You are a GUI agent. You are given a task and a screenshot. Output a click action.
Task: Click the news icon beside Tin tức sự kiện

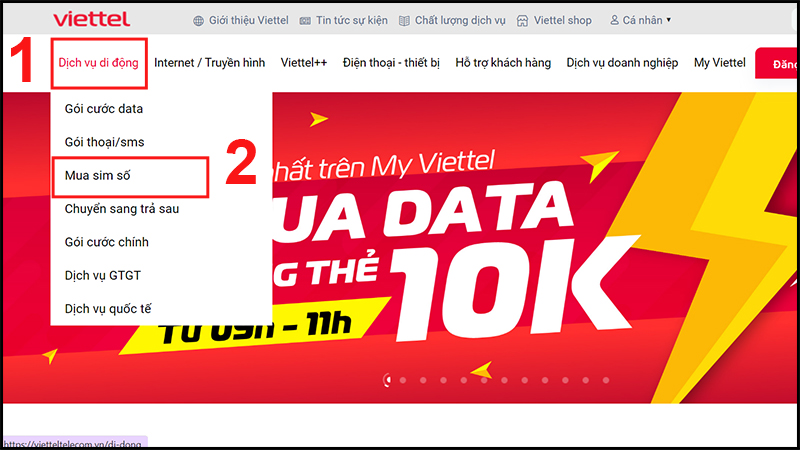point(305,21)
